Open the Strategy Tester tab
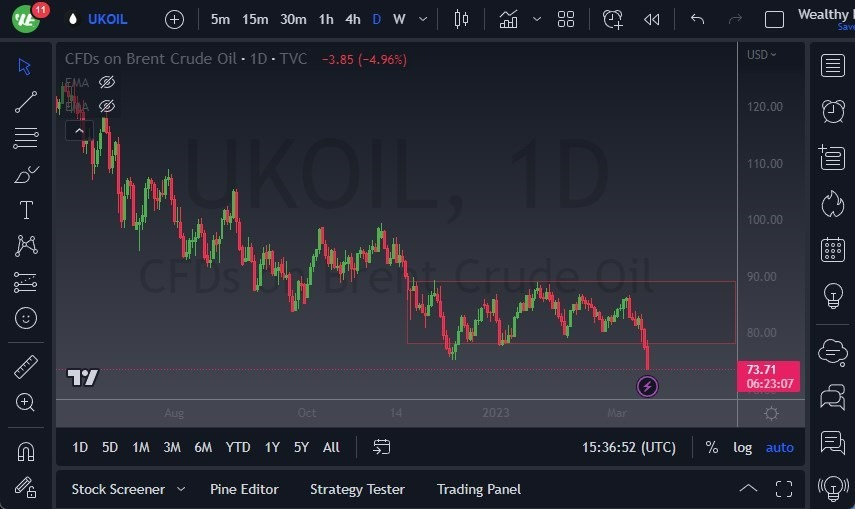This screenshot has height=509, width=855. click(357, 489)
